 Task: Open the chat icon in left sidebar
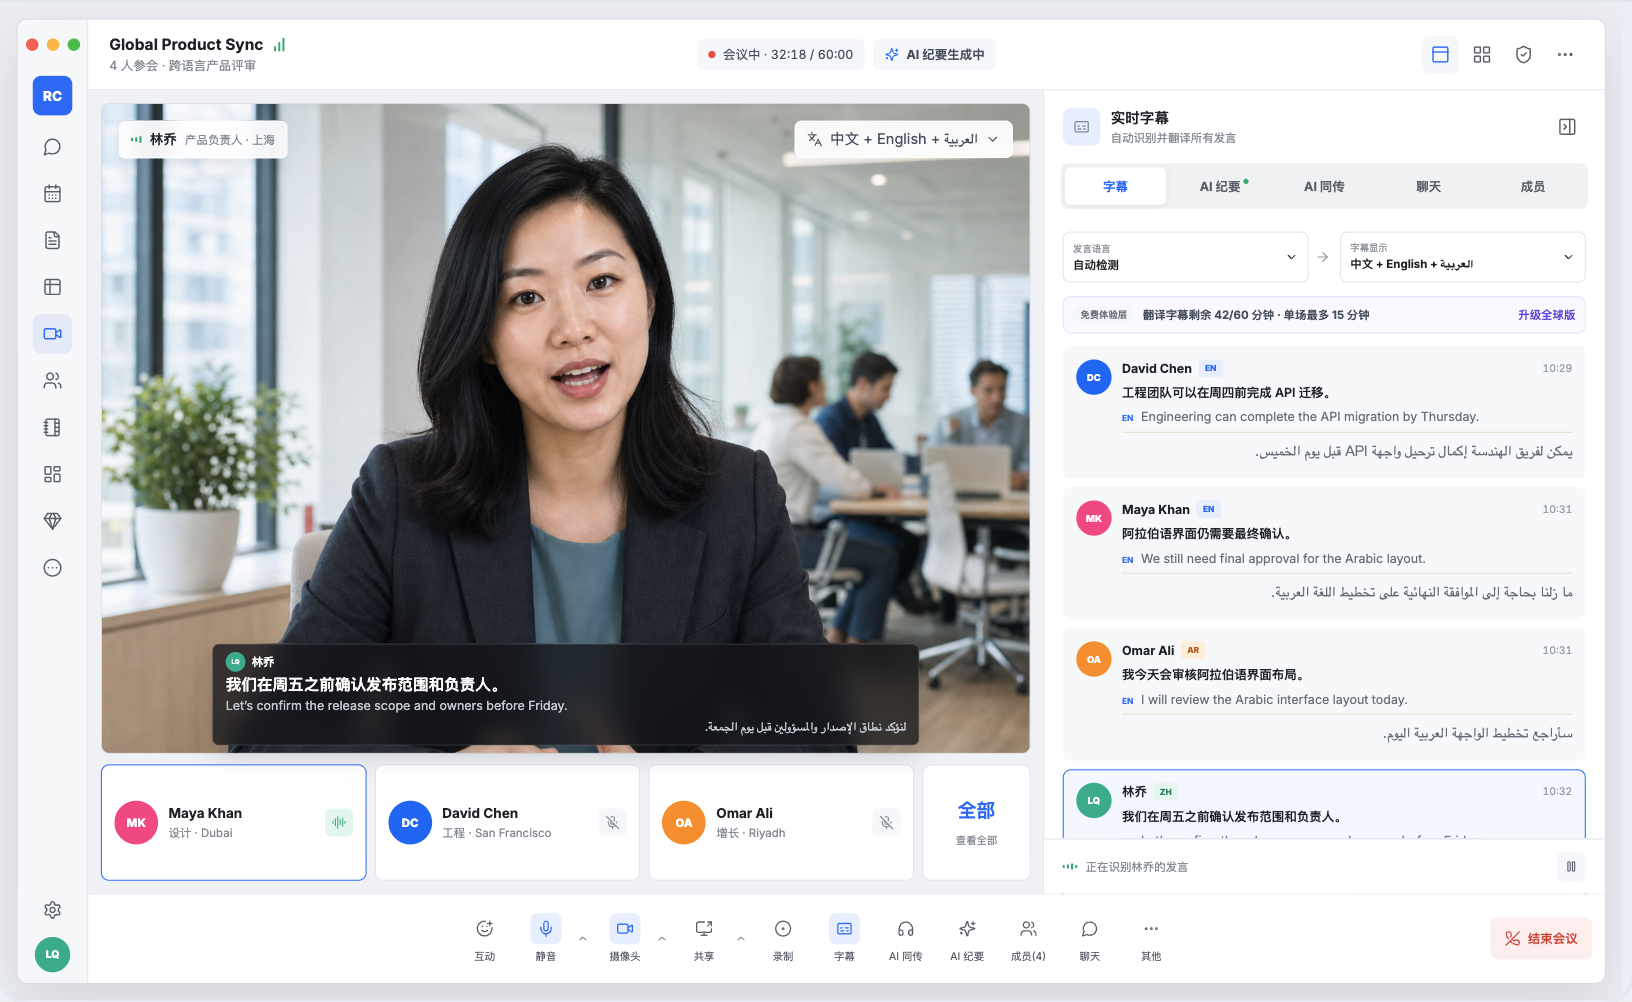click(52, 147)
